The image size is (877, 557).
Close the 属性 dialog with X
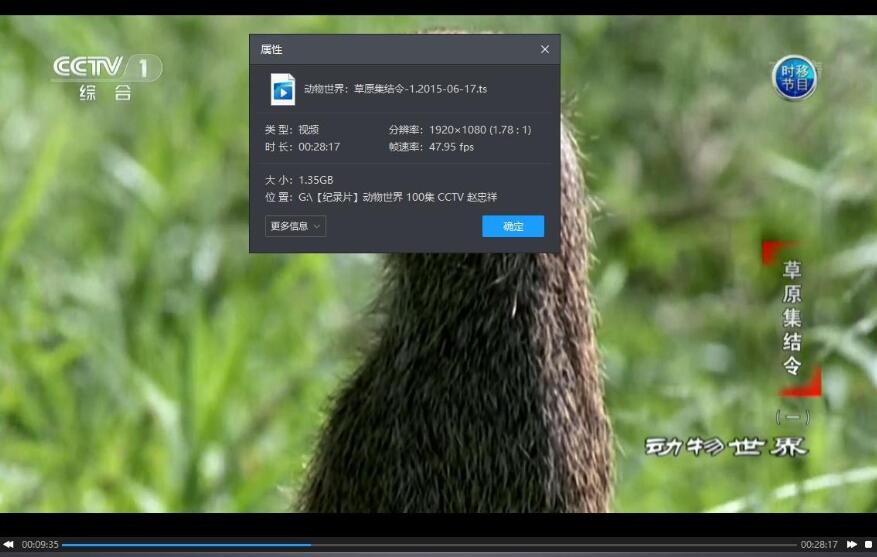[545, 50]
